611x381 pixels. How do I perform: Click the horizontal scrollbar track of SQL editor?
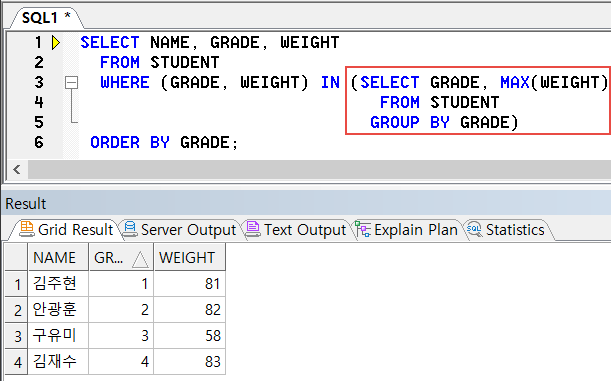click(x=319, y=170)
